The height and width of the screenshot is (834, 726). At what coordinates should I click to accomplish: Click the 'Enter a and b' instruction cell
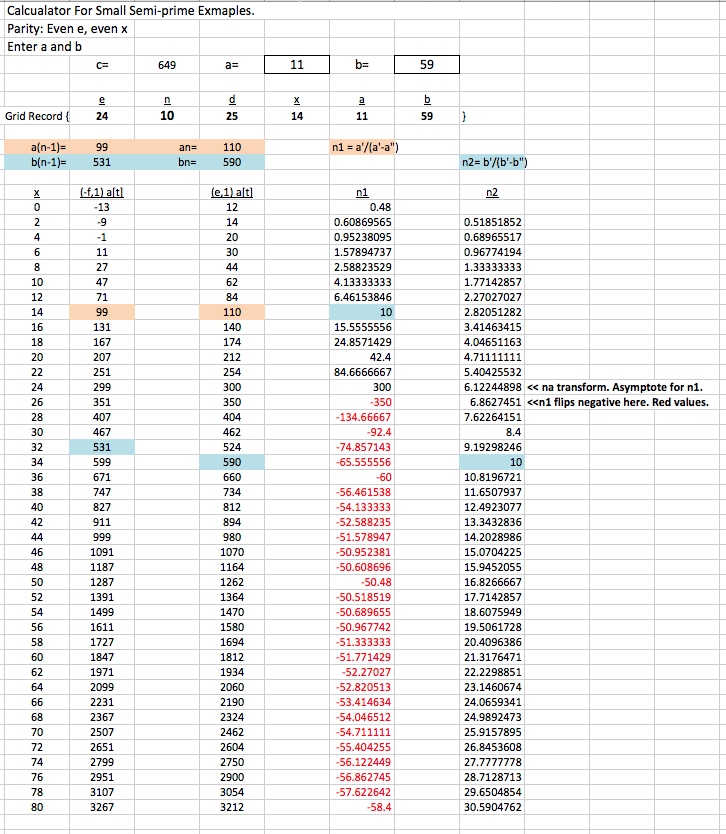[45, 47]
